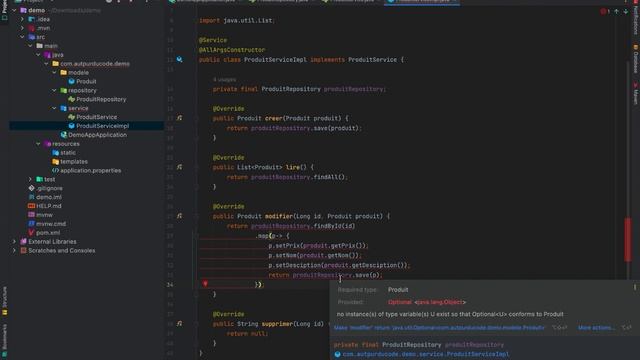Image resolution: width=640 pixels, height=360 pixels.
Task: Expand the test folder
Action: tap(31, 180)
